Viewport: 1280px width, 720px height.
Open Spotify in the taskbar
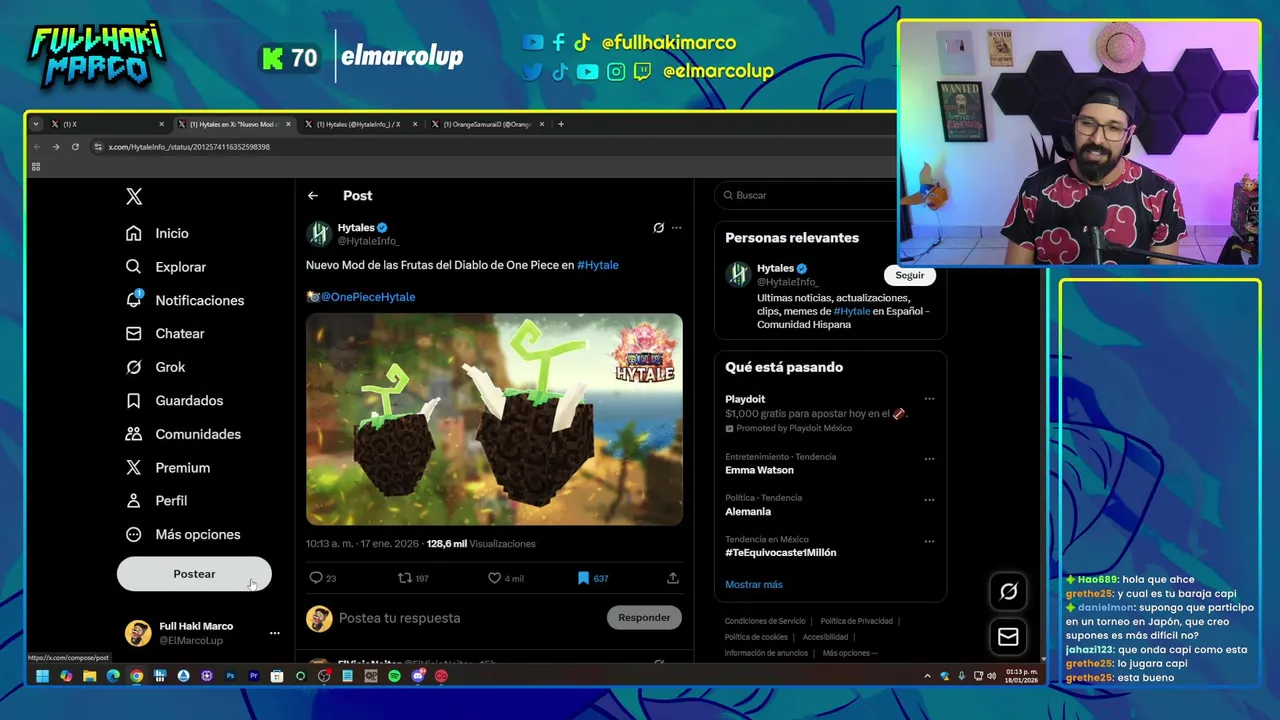(x=394, y=676)
